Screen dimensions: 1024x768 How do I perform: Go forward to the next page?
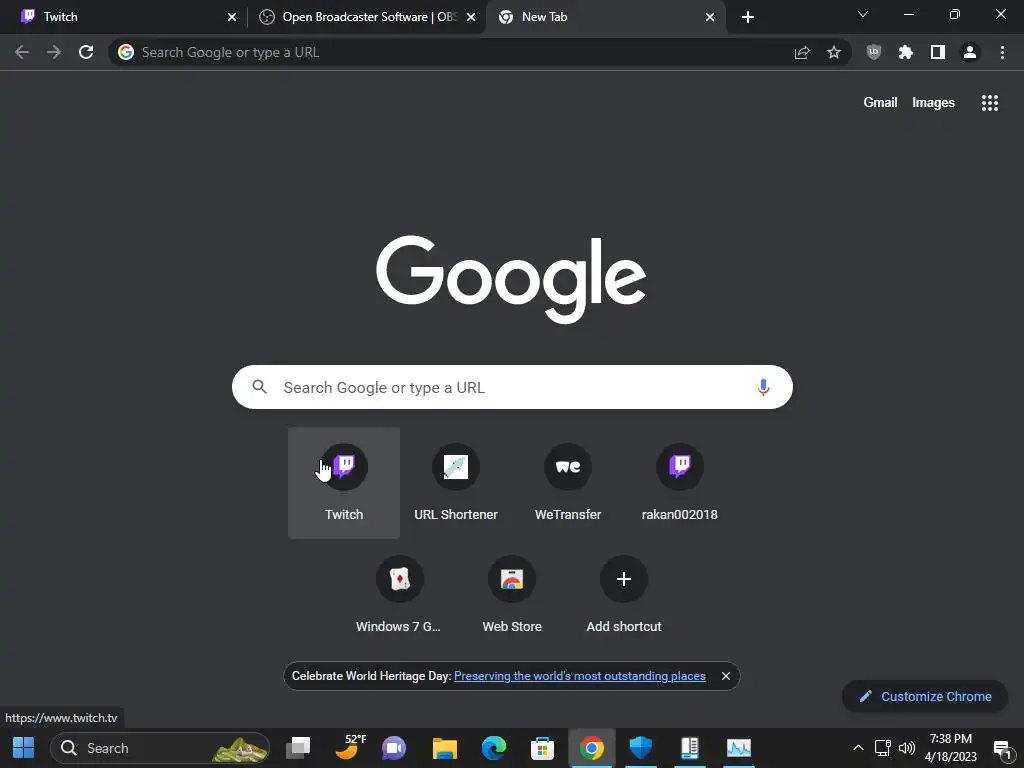54,52
